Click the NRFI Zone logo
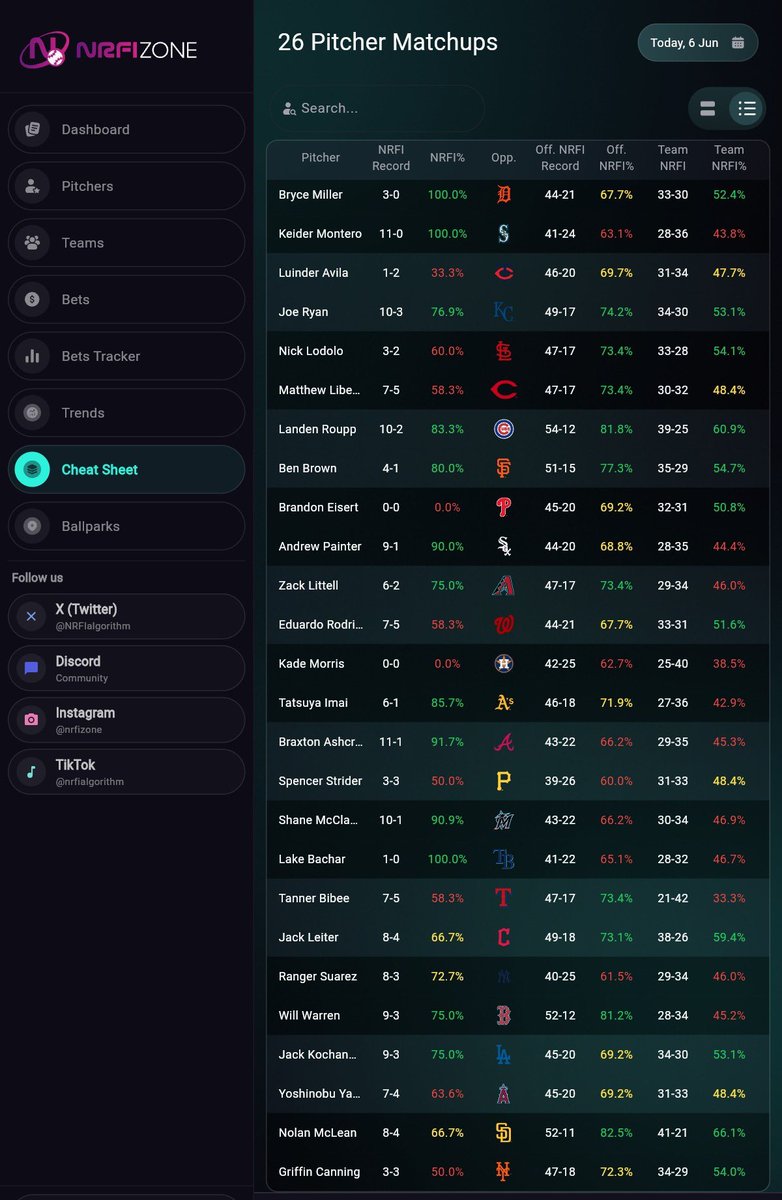This screenshot has width=782, height=1200. click(x=108, y=49)
